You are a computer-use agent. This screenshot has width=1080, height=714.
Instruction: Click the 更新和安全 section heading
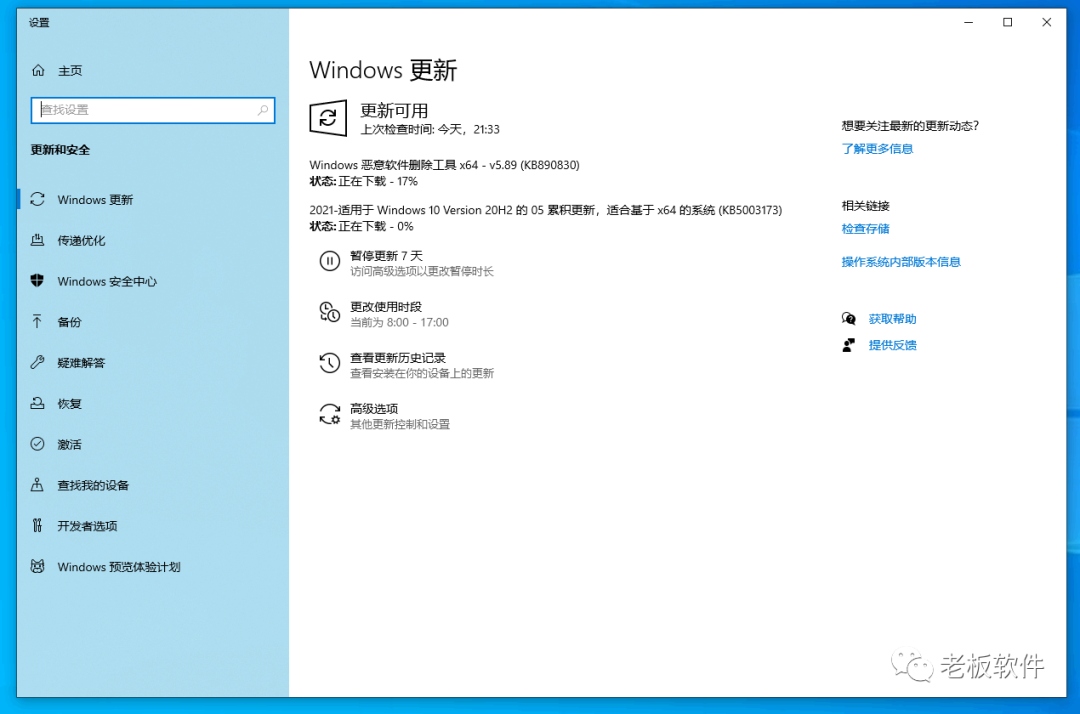point(60,150)
